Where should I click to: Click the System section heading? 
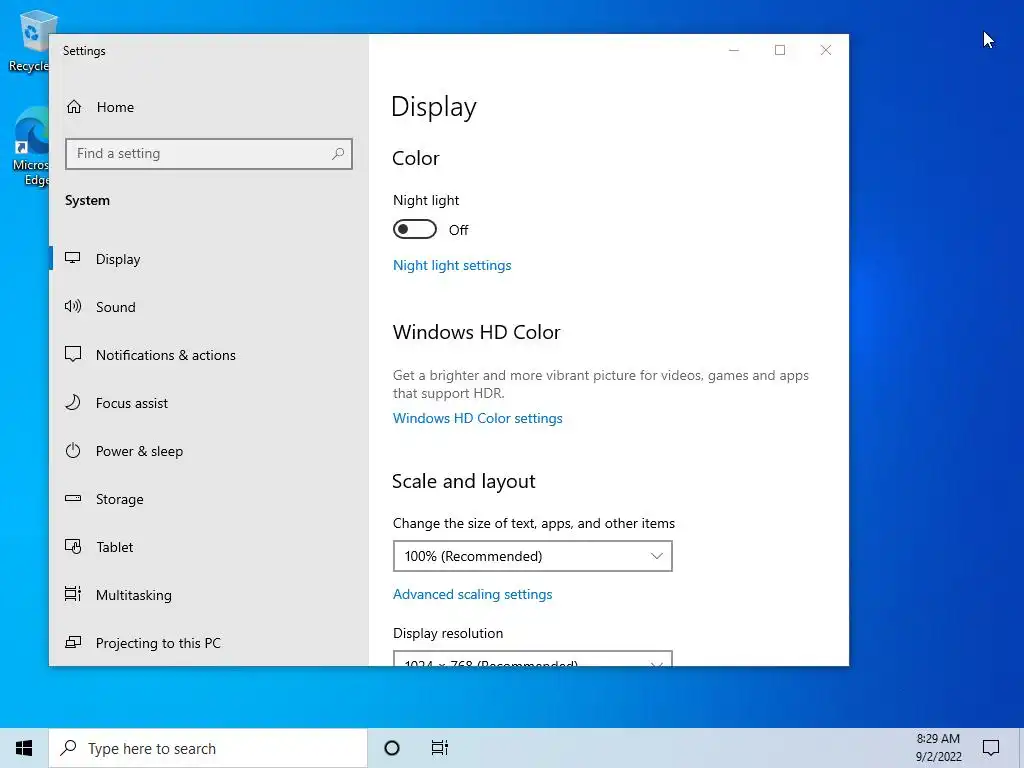point(88,200)
